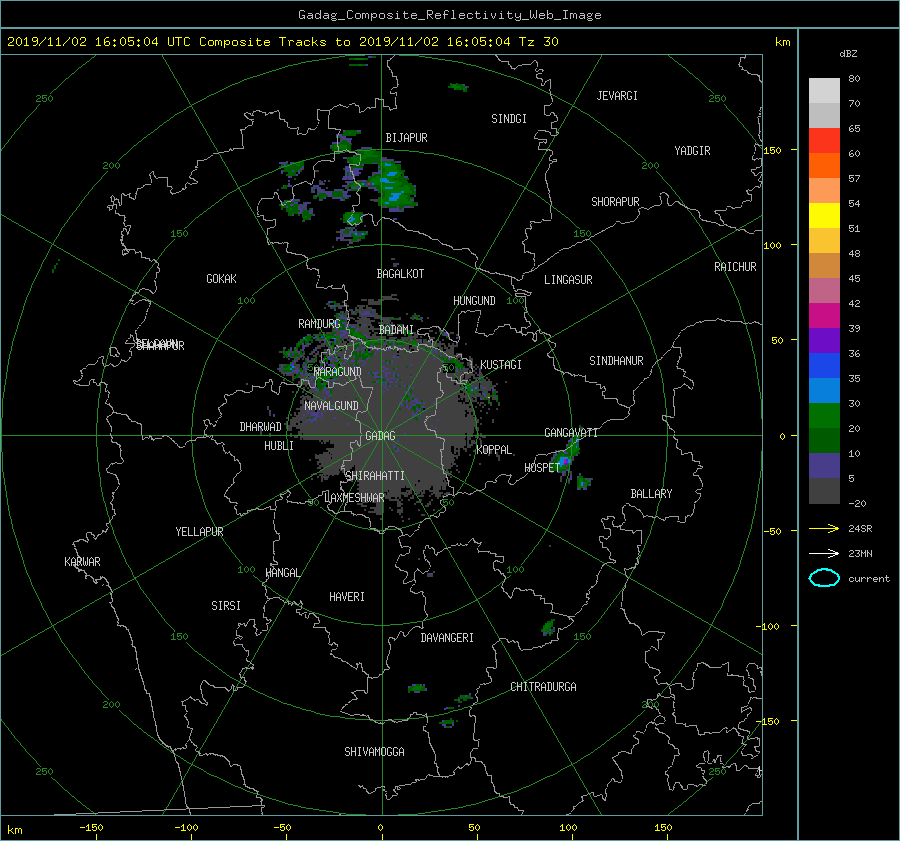Click the YADGIR city label
900x841 pixels.
(x=692, y=151)
